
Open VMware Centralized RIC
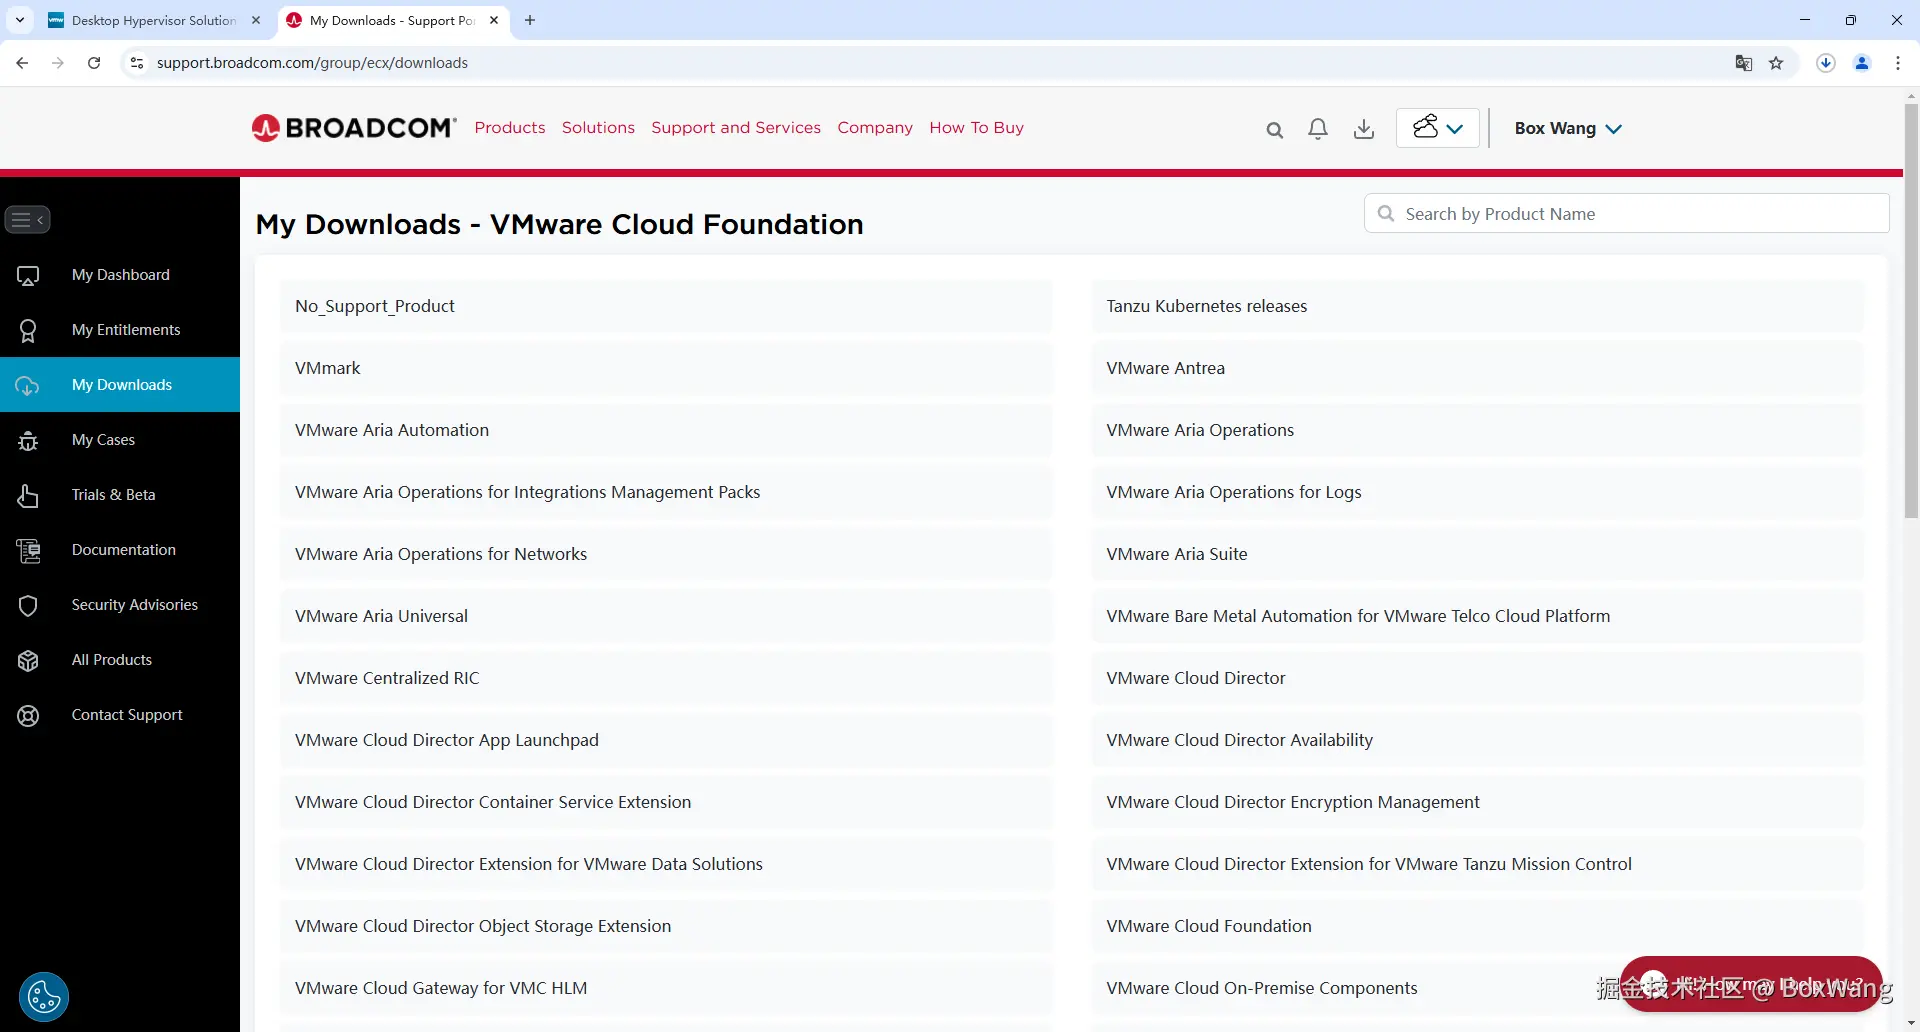(x=666, y=678)
